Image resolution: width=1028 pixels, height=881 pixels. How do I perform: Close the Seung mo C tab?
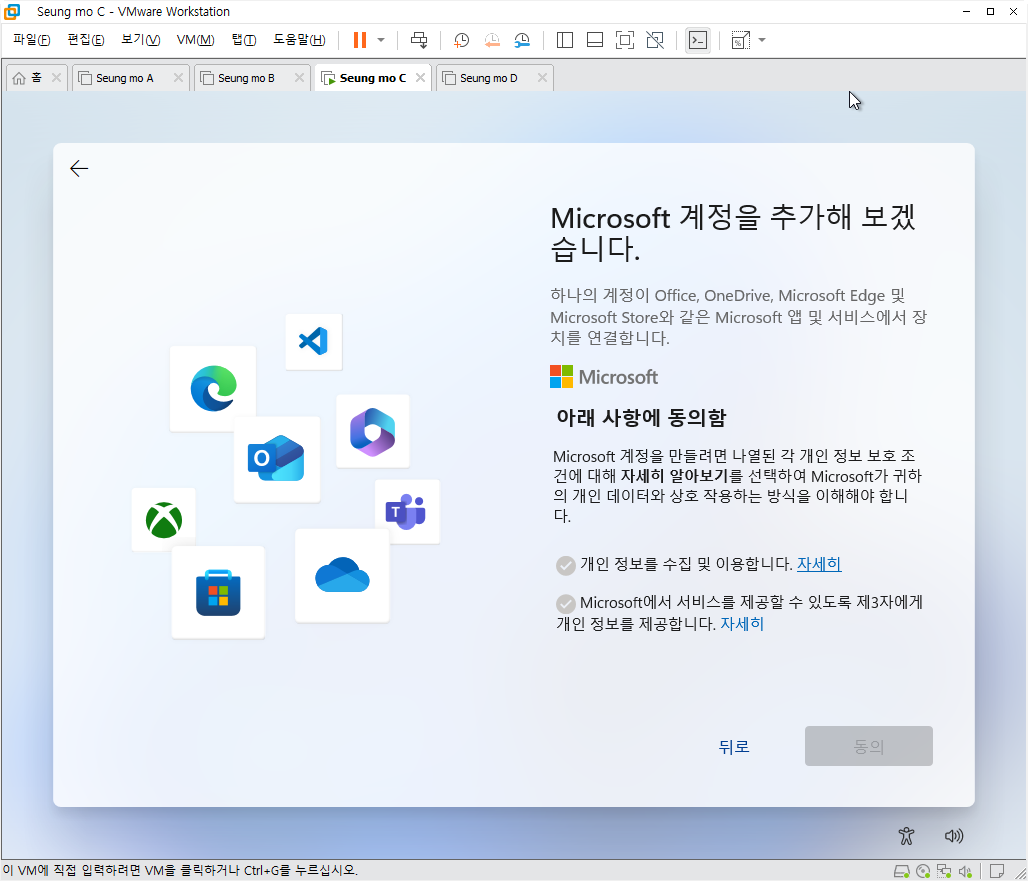(x=420, y=77)
